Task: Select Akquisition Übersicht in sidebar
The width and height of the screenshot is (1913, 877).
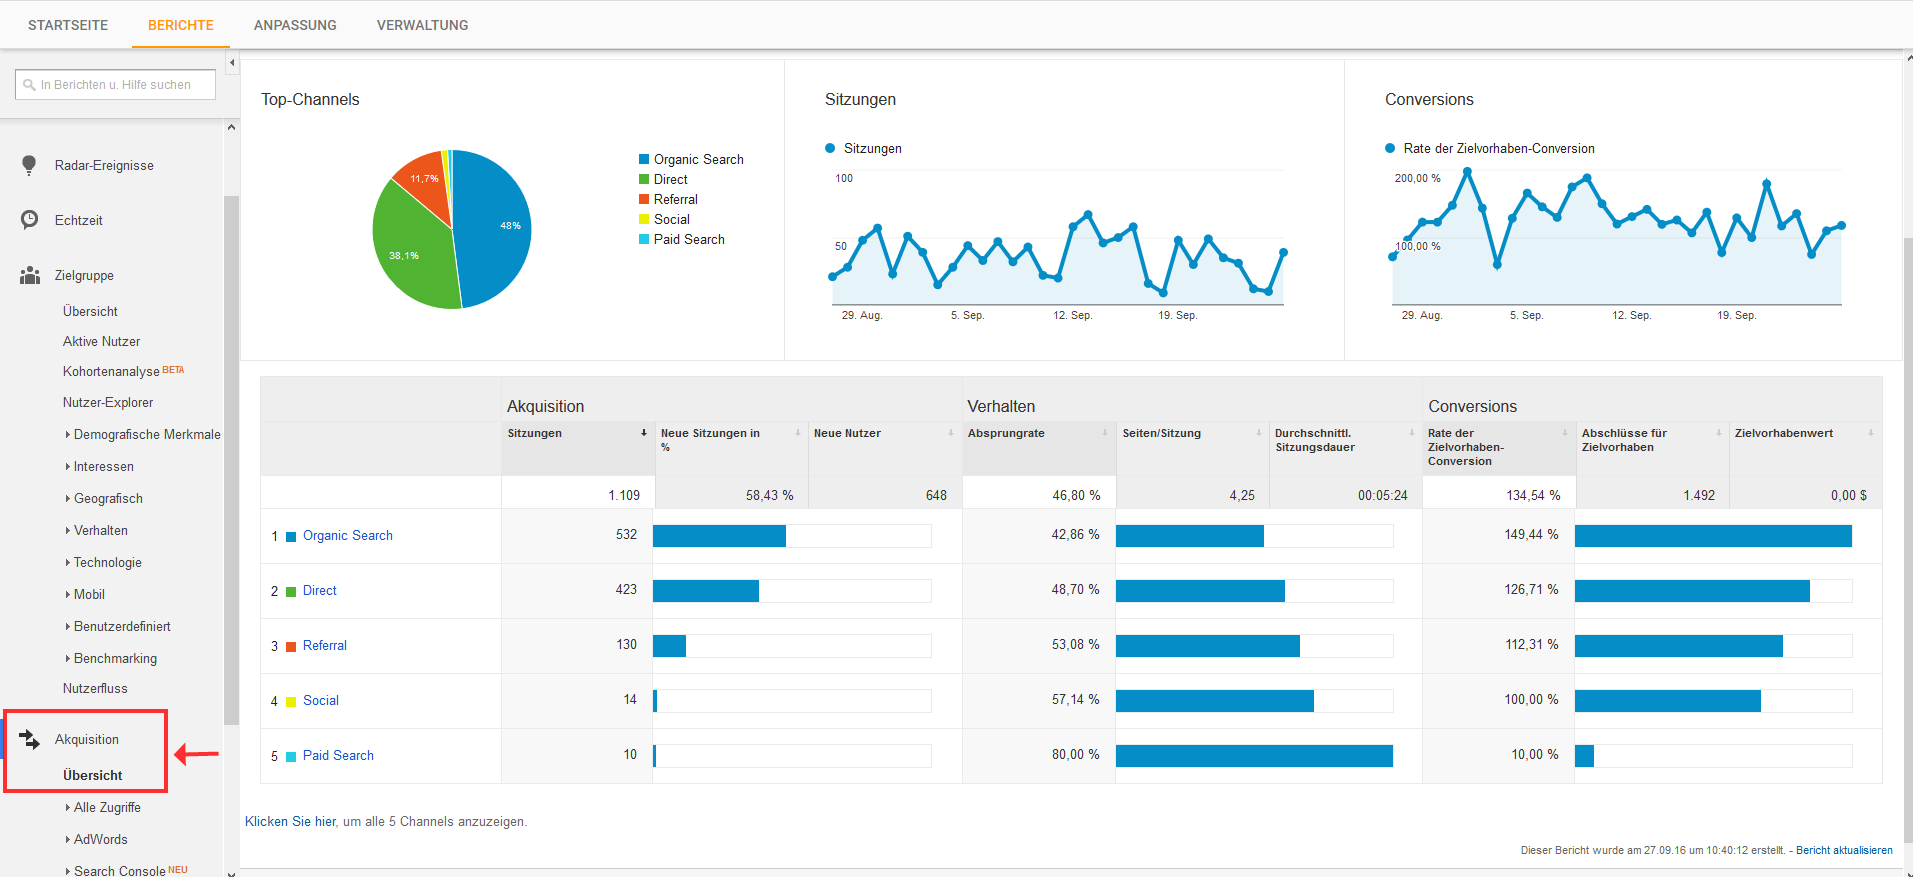Action: (x=92, y=775)
